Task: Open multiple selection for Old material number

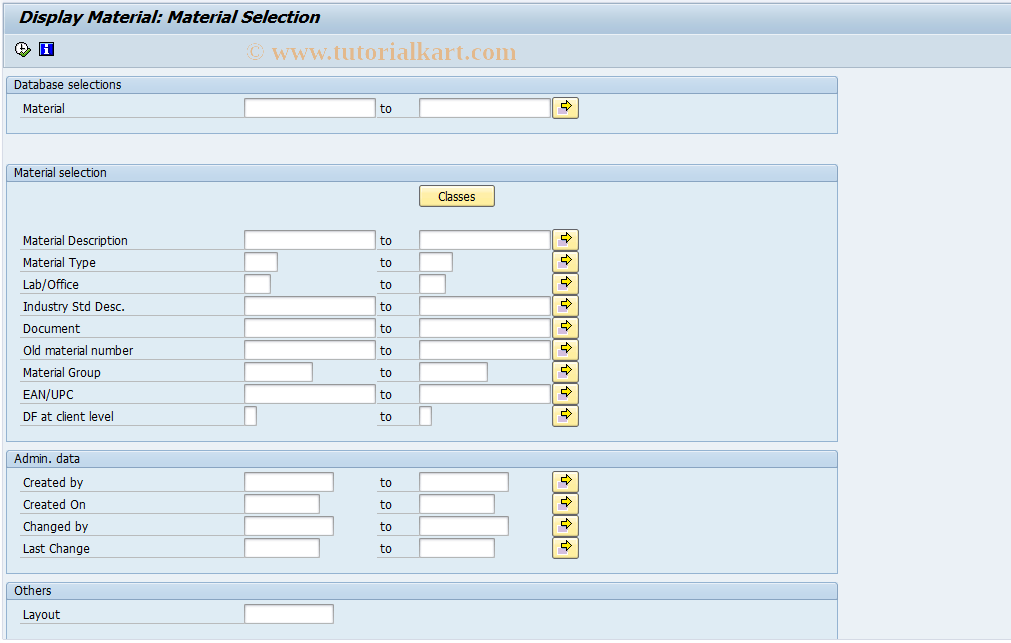Action: coord(565,349)
